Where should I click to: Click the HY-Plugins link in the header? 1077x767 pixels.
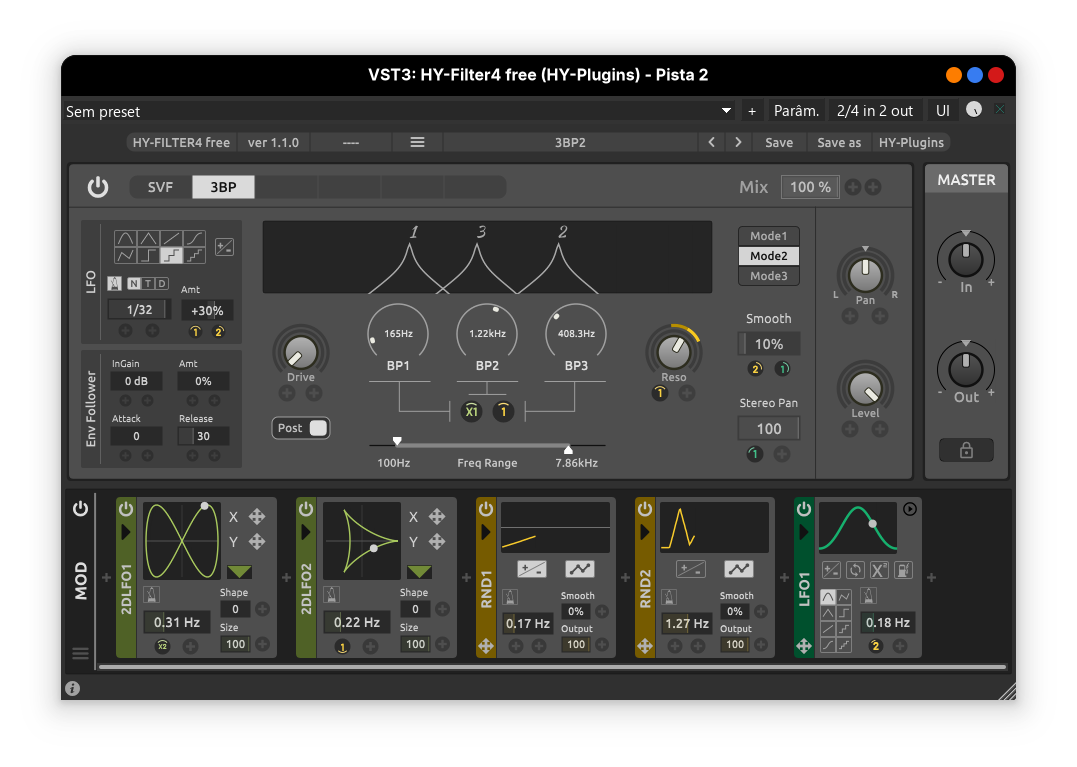pyautogui.click(x=911, y=142)
